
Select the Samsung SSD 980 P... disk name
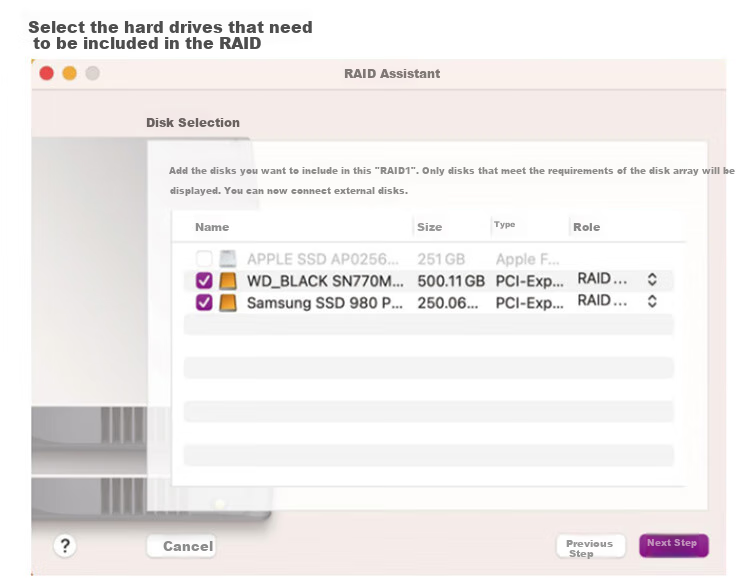325,303
